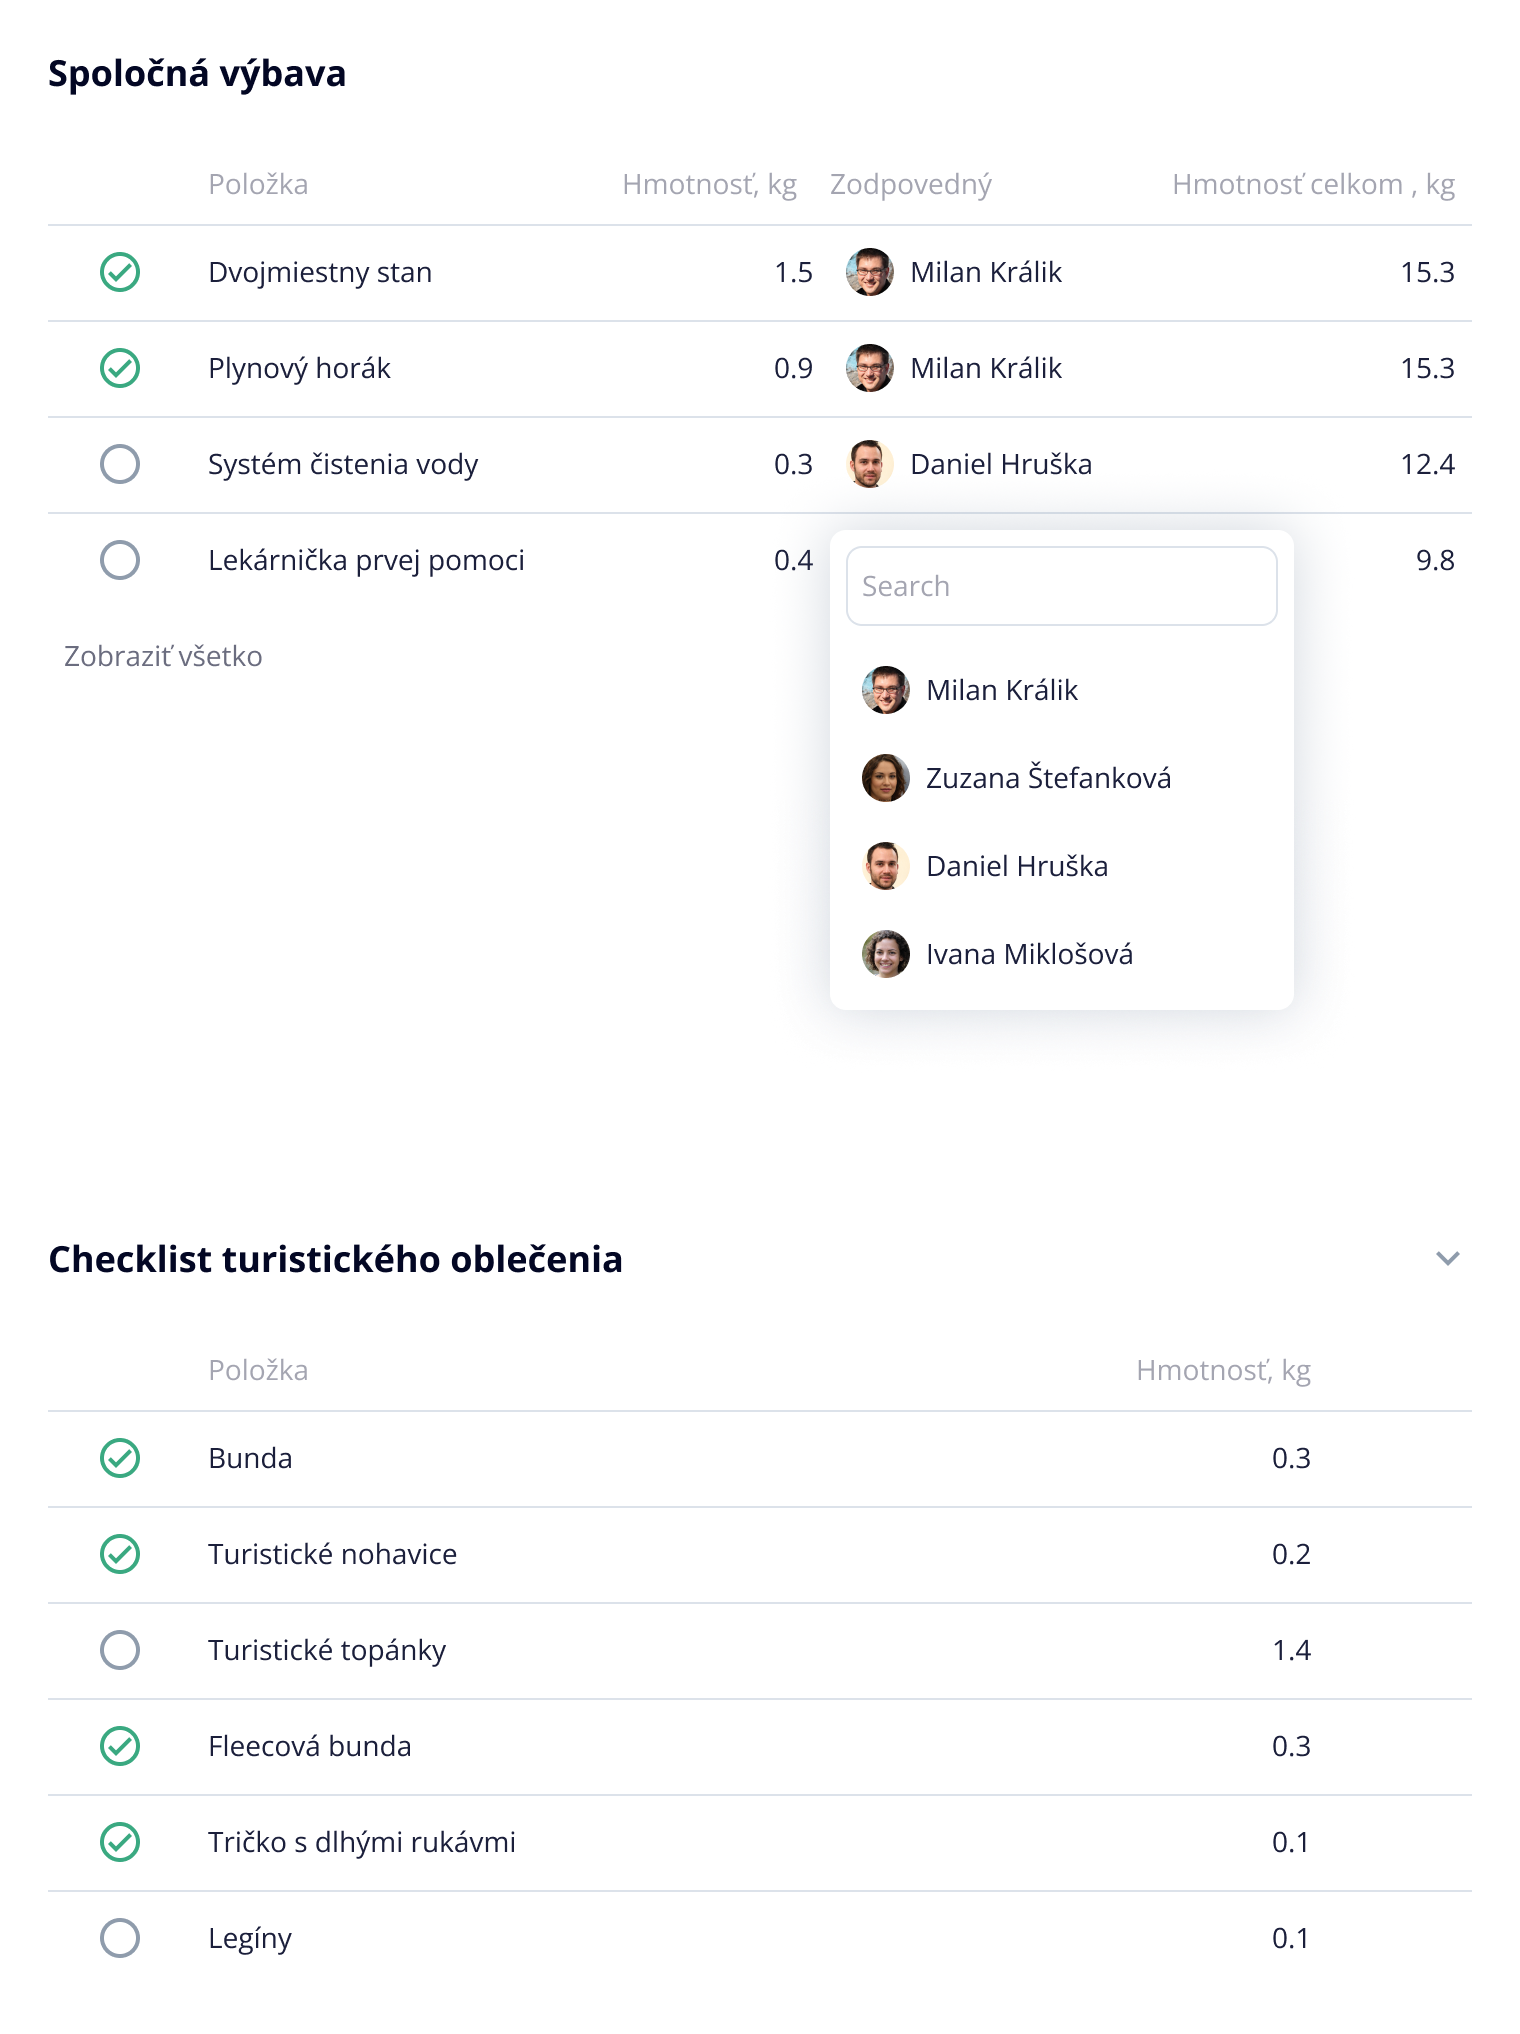This screenshot has height=2034, width=1520.
Task: Click Daniel Hruška's avatar in the dropdown list
Action: [885, 866]
